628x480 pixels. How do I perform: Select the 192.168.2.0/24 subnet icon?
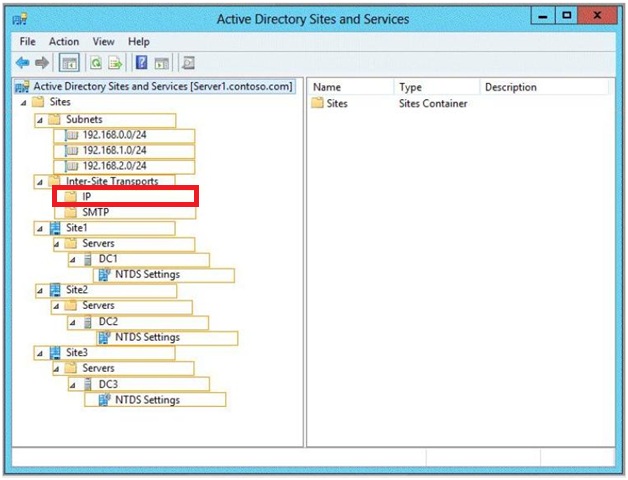(x=72, y=166)
